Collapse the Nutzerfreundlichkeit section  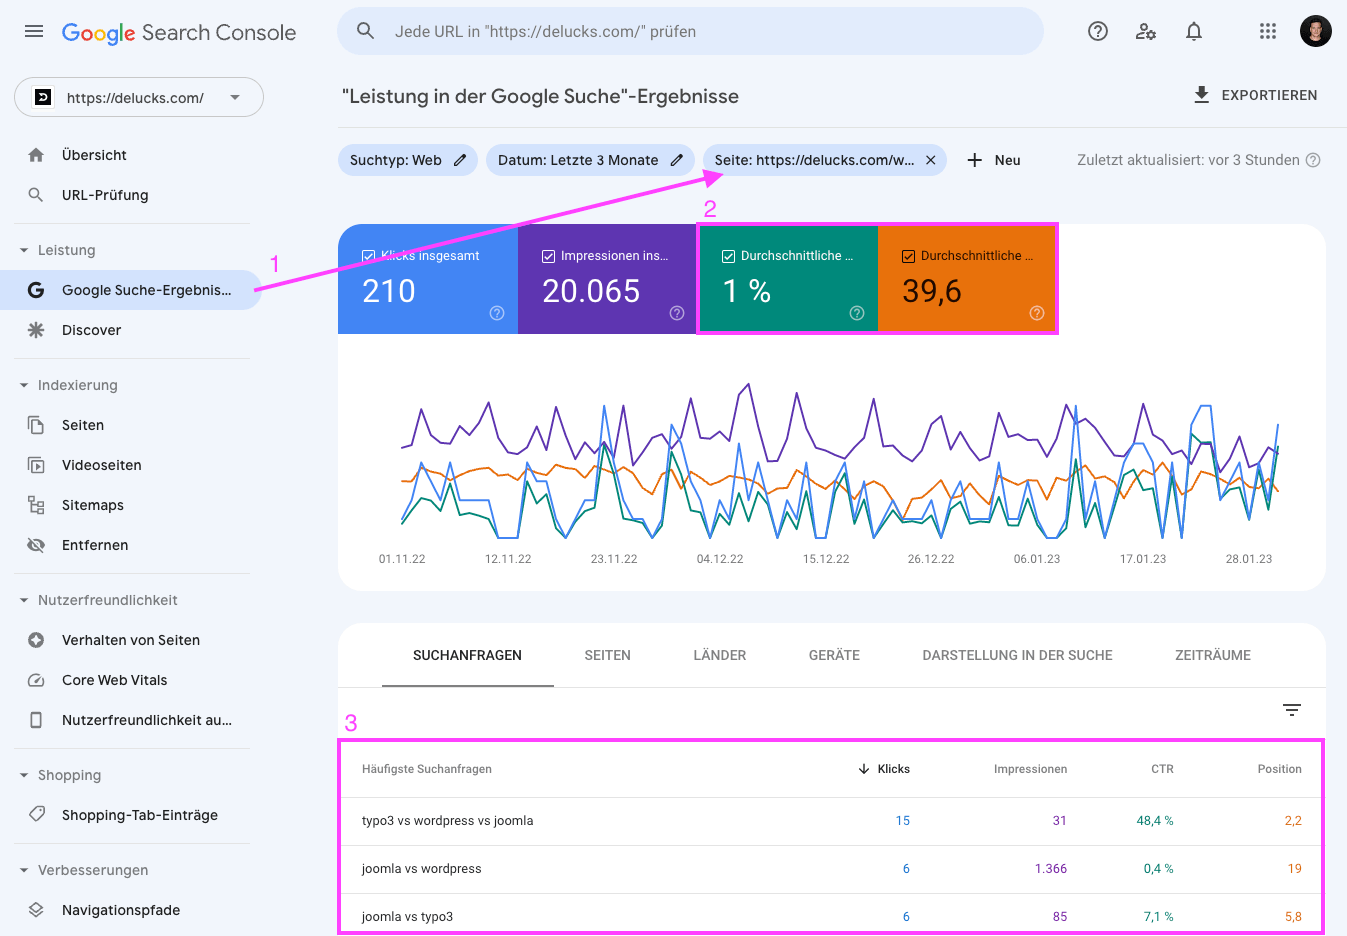[24, 600]
